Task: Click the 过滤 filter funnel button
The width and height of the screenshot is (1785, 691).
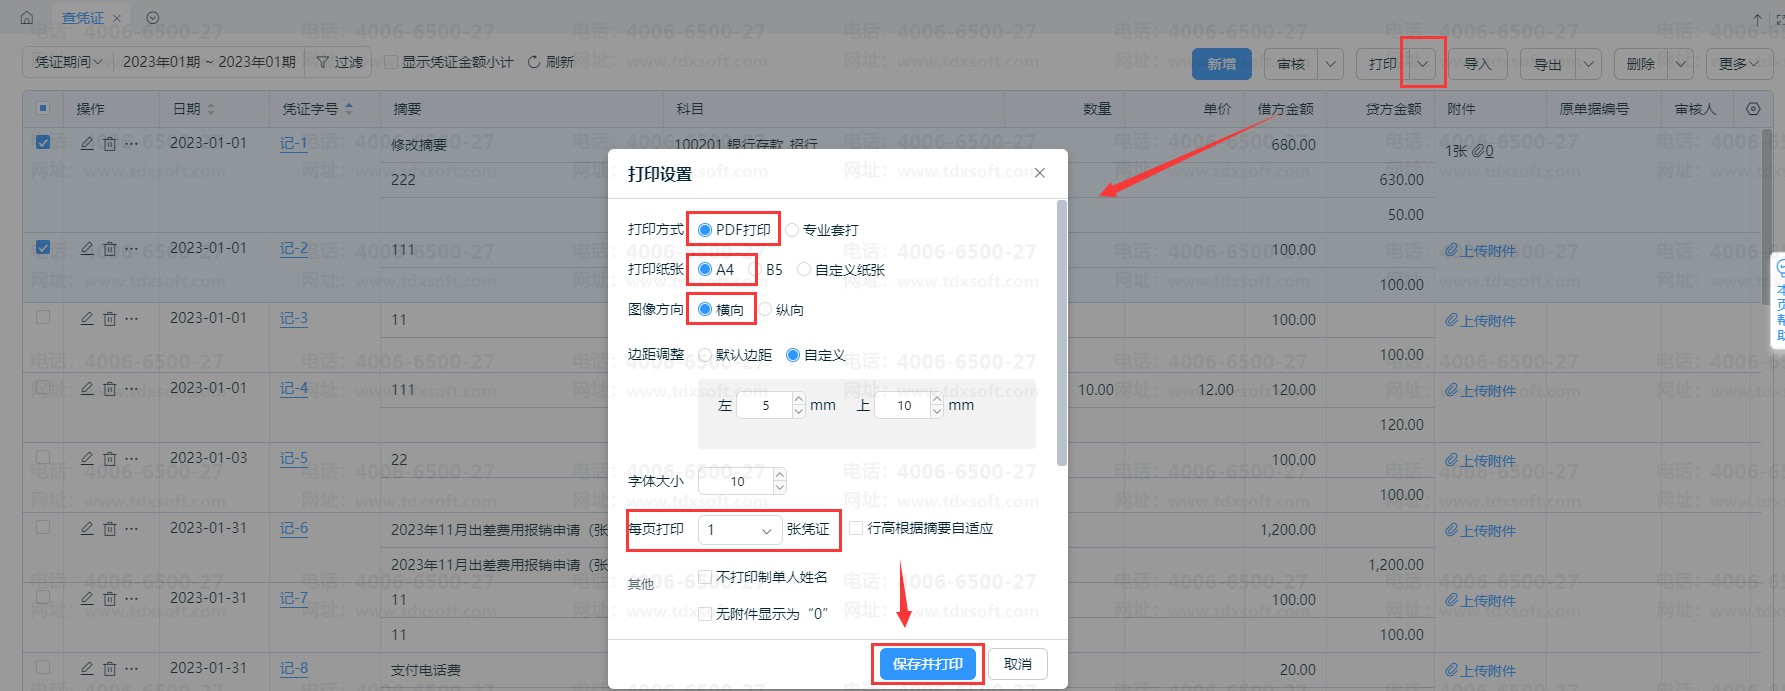Action: 340,62
